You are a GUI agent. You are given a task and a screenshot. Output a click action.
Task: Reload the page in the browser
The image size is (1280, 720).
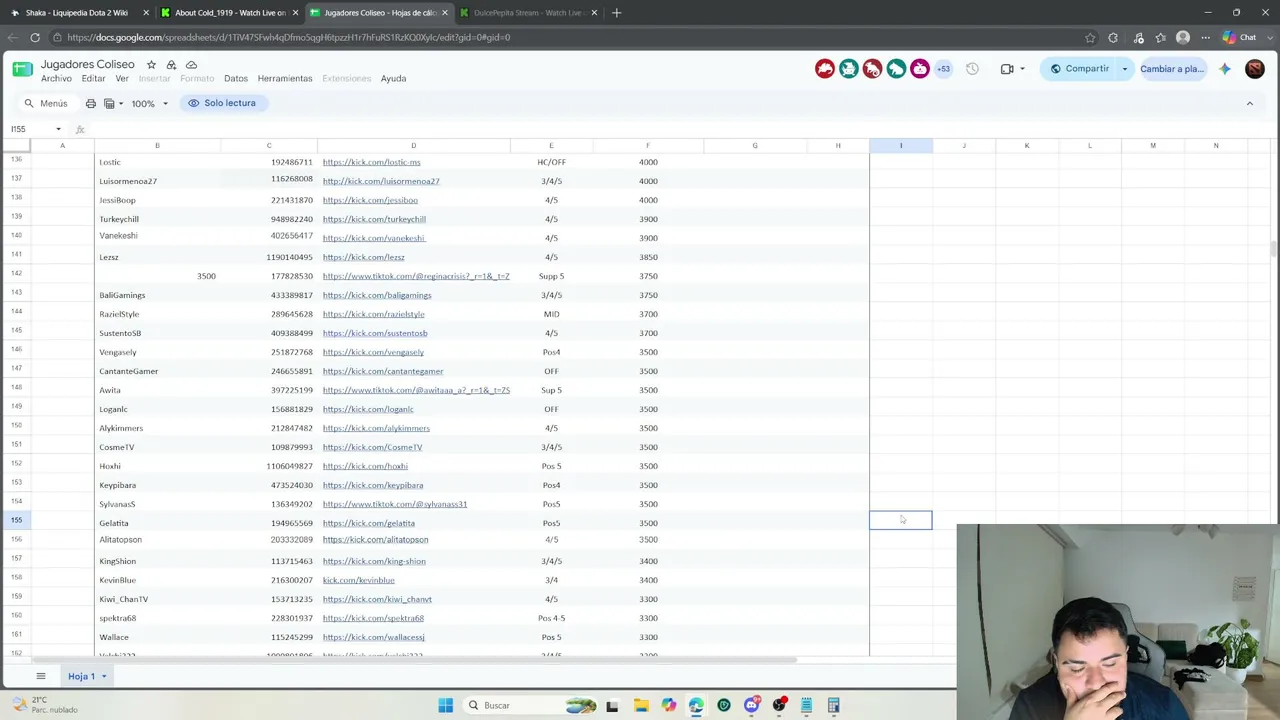tap(35, 37)
